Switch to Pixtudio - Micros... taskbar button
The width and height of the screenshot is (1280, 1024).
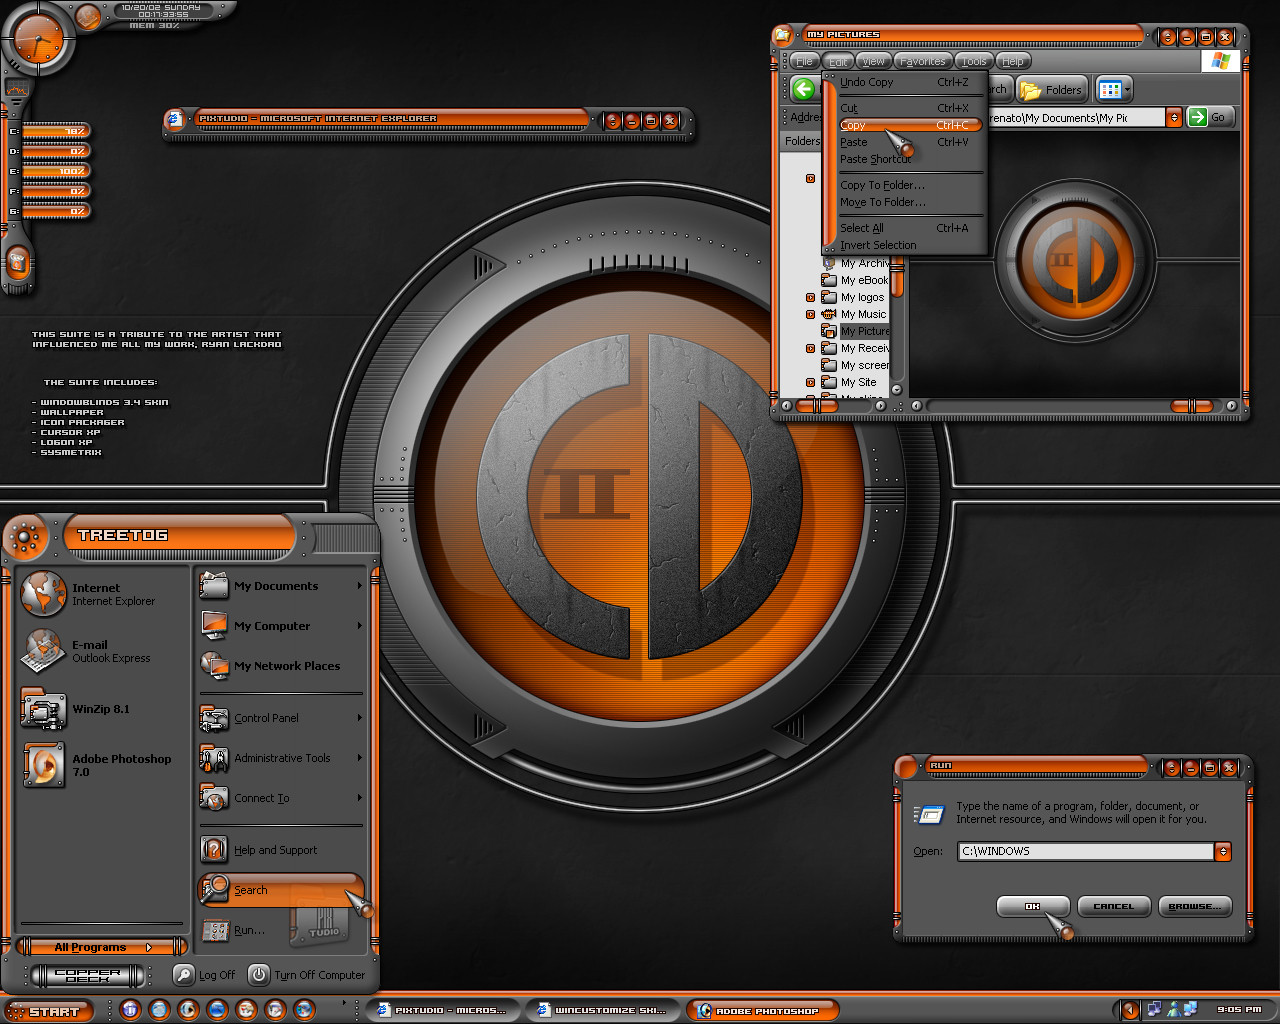pyautogui.click(x=441, y=1010)
